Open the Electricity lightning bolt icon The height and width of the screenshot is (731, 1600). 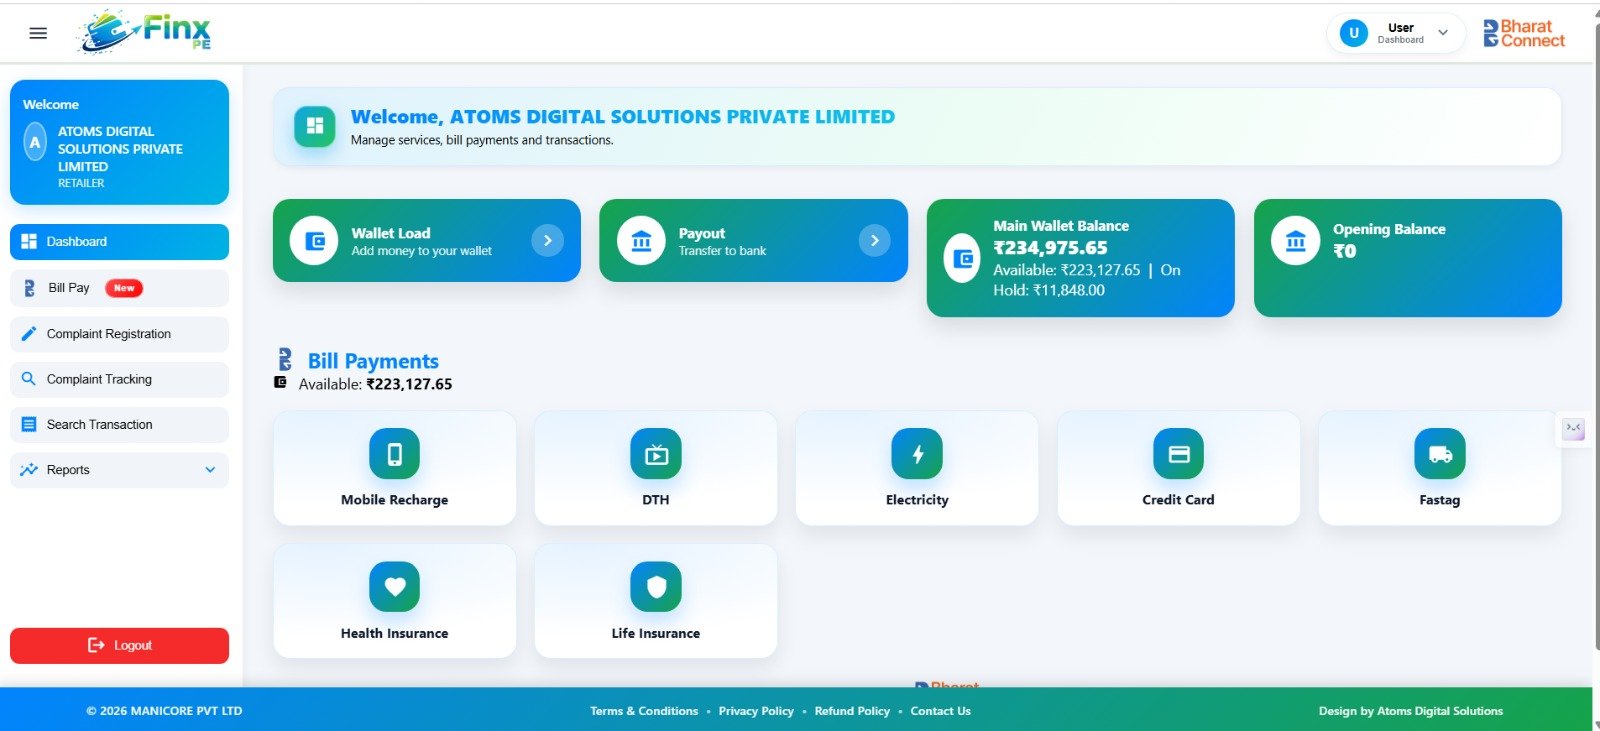coord(917,454)
